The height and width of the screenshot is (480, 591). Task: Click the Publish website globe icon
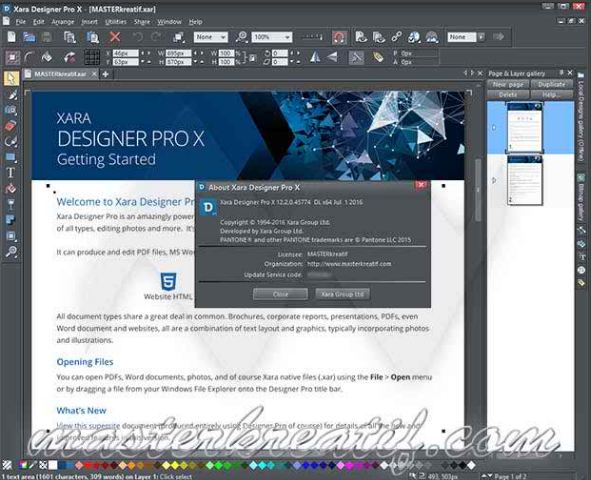click(414, 37)
